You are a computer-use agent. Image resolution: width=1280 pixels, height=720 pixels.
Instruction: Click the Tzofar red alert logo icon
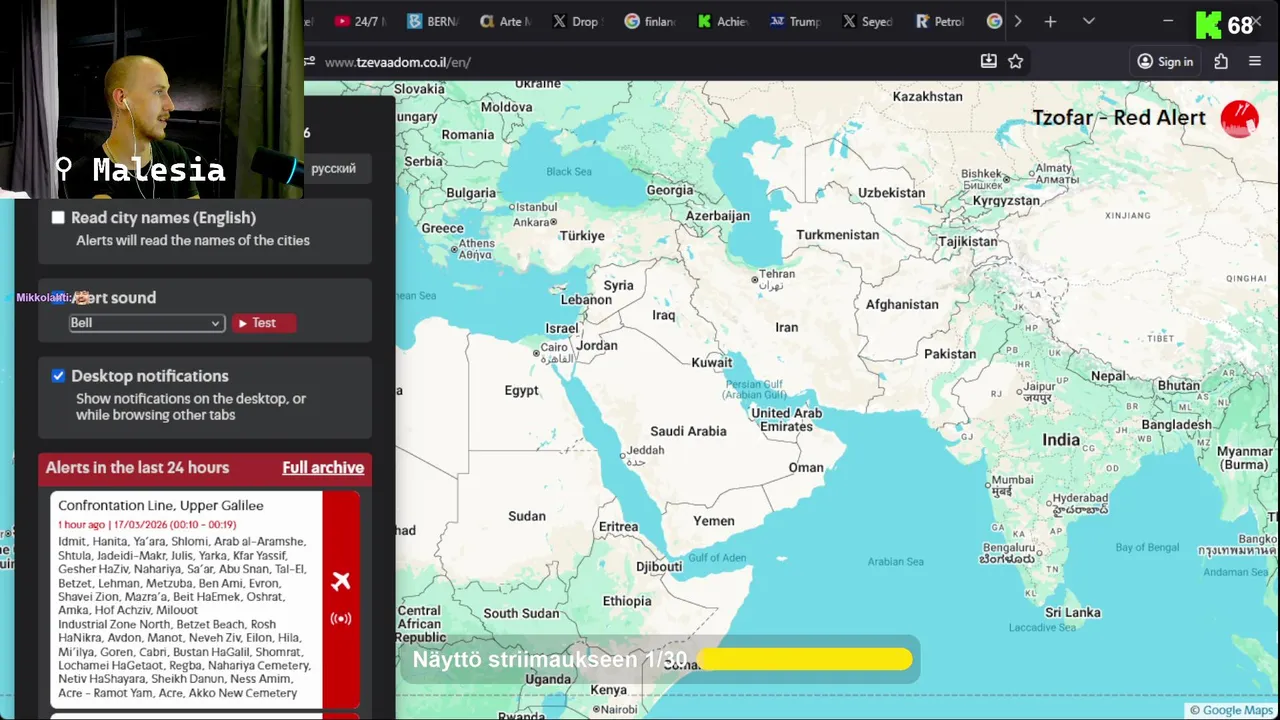pyautogui.click(x=1240, y=118)
